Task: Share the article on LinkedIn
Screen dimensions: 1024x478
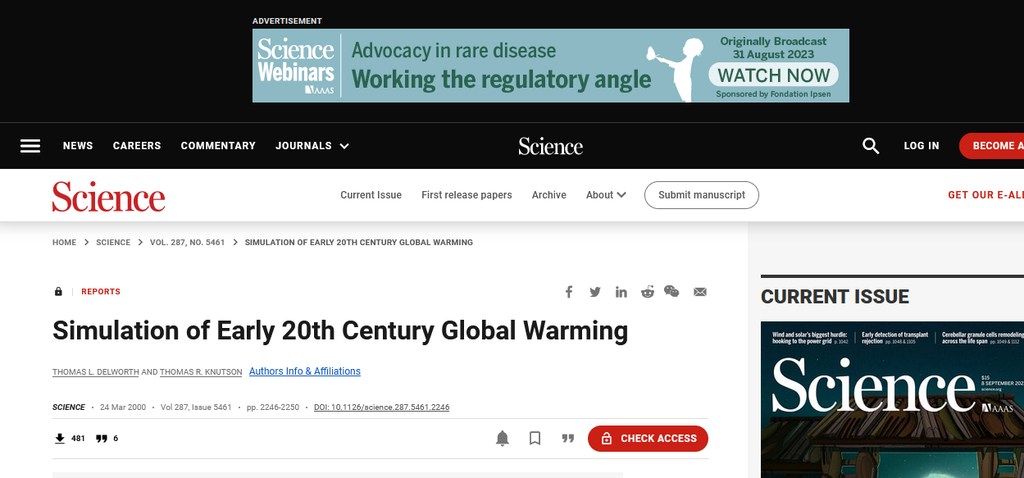Action: [x=621, y=292]
